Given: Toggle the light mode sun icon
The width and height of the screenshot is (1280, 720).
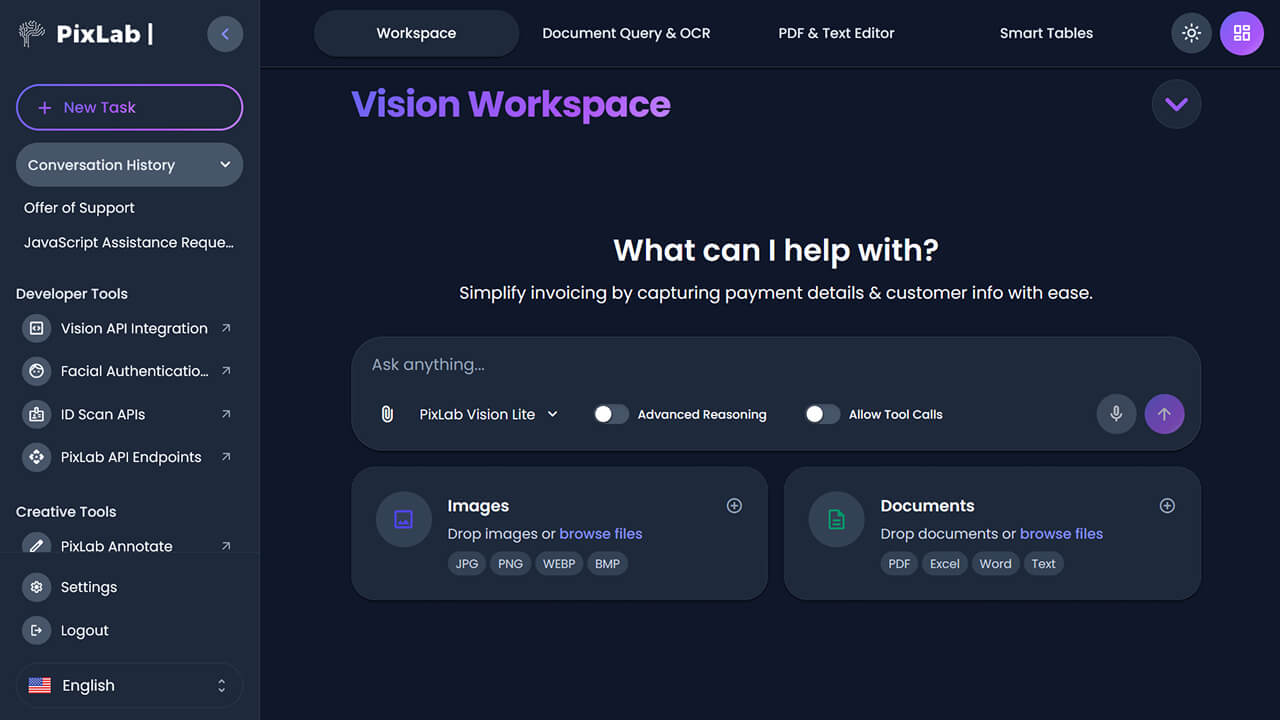Looking at the screenshot, I should [1191, 33].
